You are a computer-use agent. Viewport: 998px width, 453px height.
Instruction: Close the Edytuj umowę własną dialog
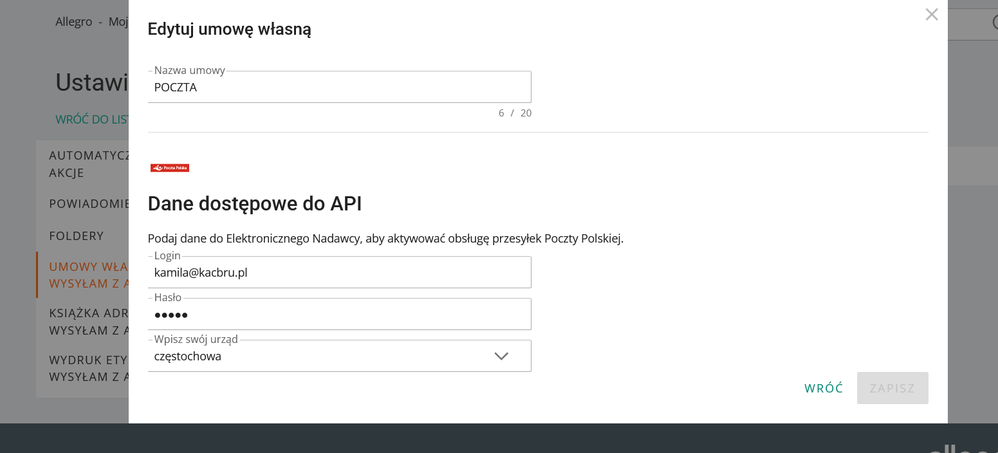pos(931,15)
